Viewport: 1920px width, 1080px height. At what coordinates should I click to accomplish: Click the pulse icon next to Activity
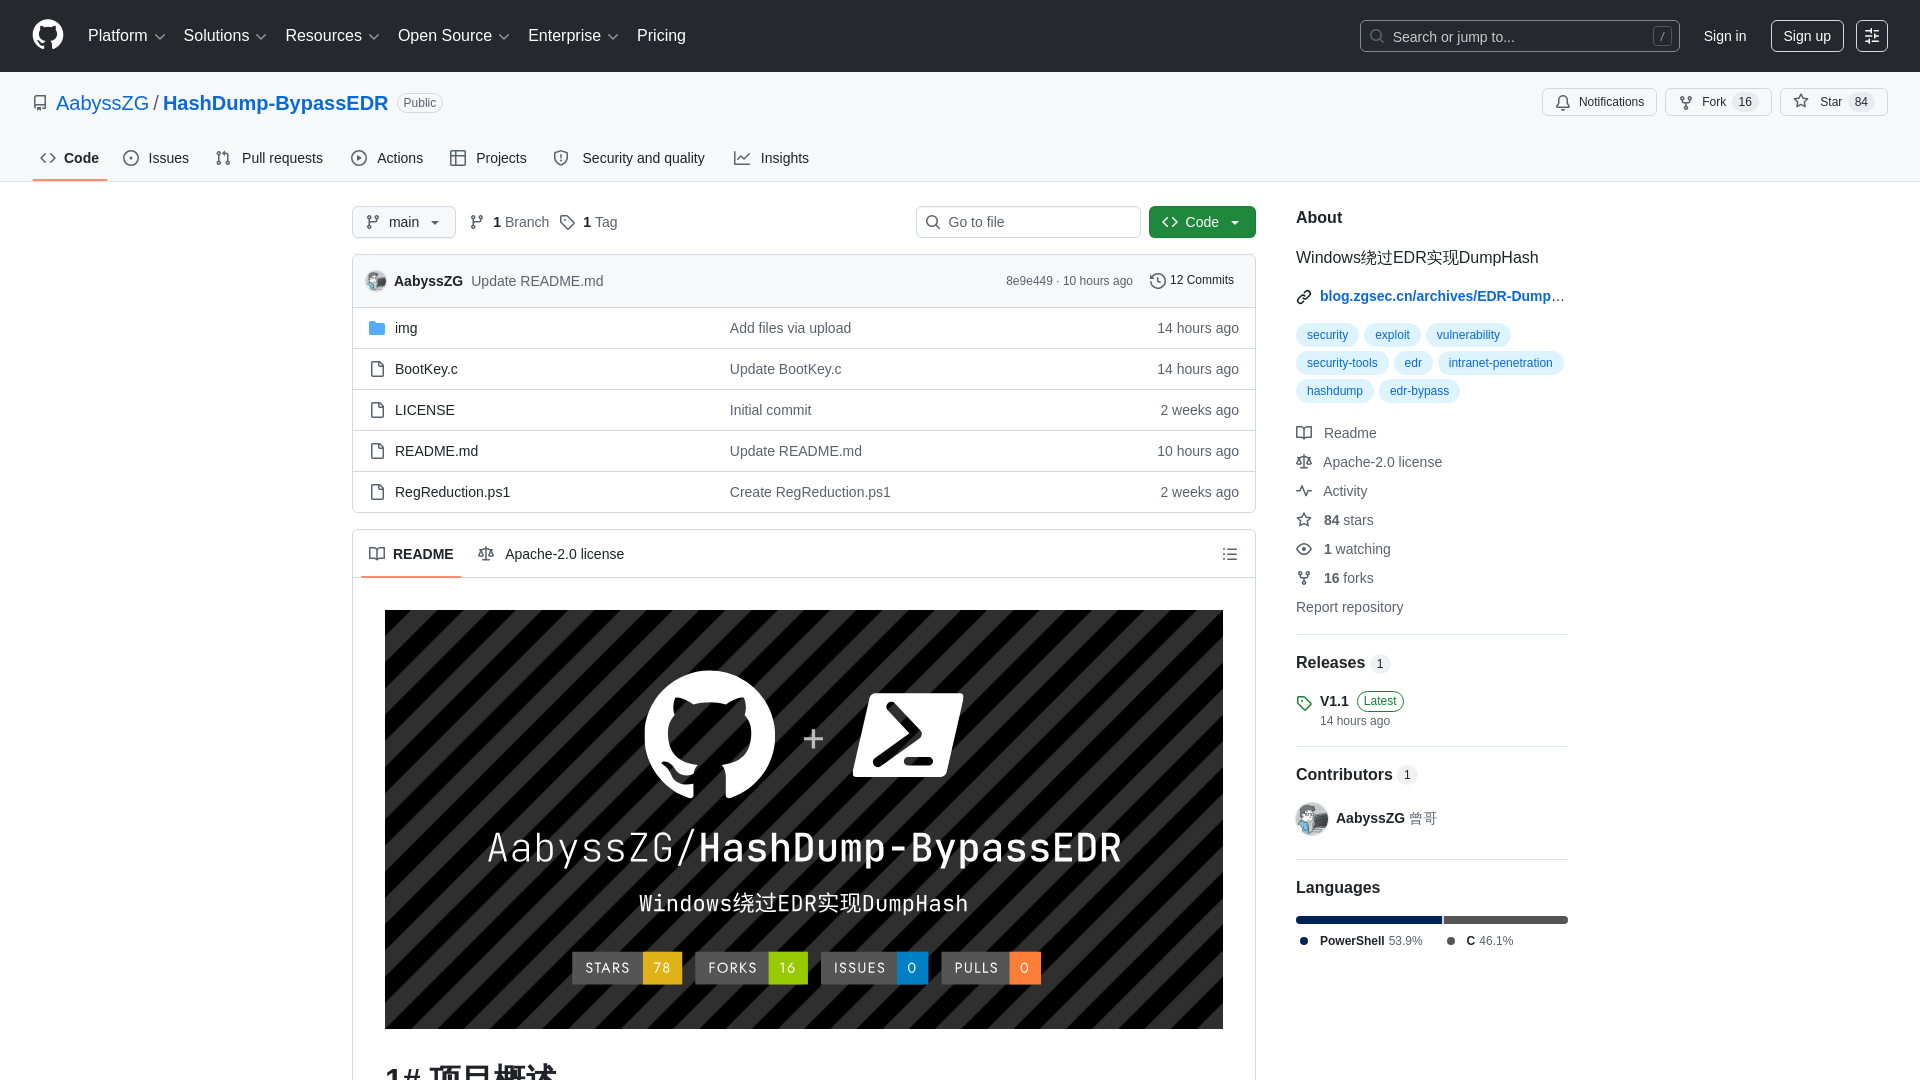(1304, 491)
